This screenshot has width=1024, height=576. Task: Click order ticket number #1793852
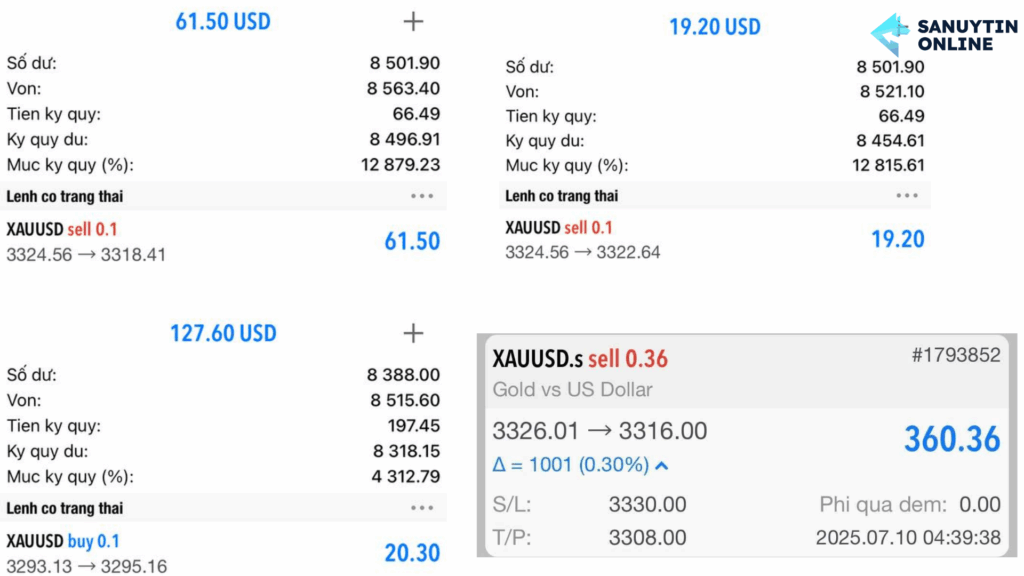(956, 355)
